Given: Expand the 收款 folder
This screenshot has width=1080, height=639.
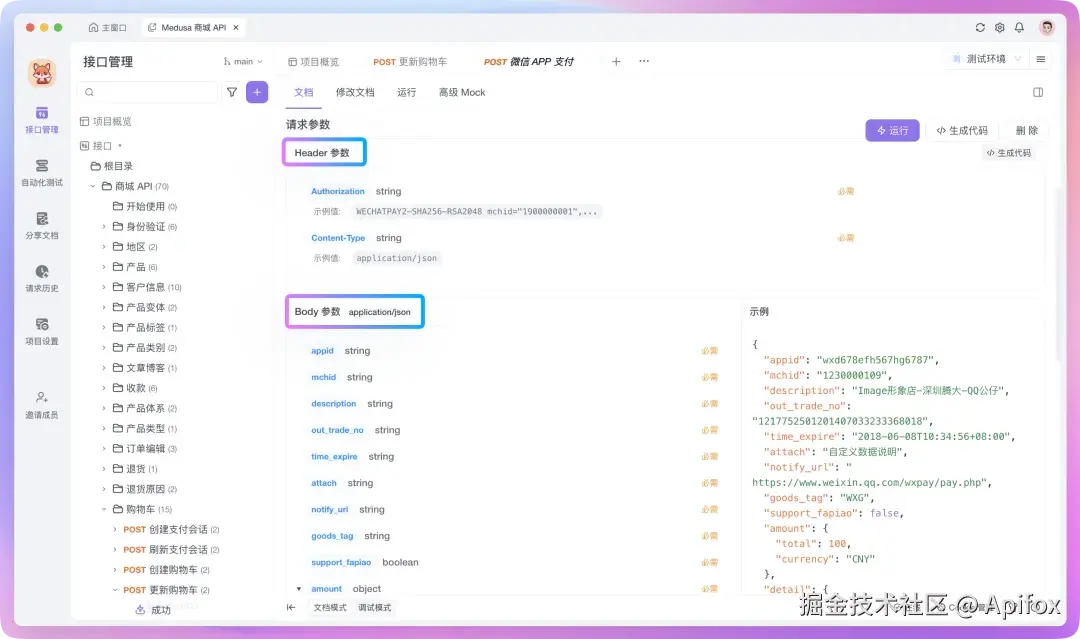Looking at the screenshot, I should coord(104,388).
